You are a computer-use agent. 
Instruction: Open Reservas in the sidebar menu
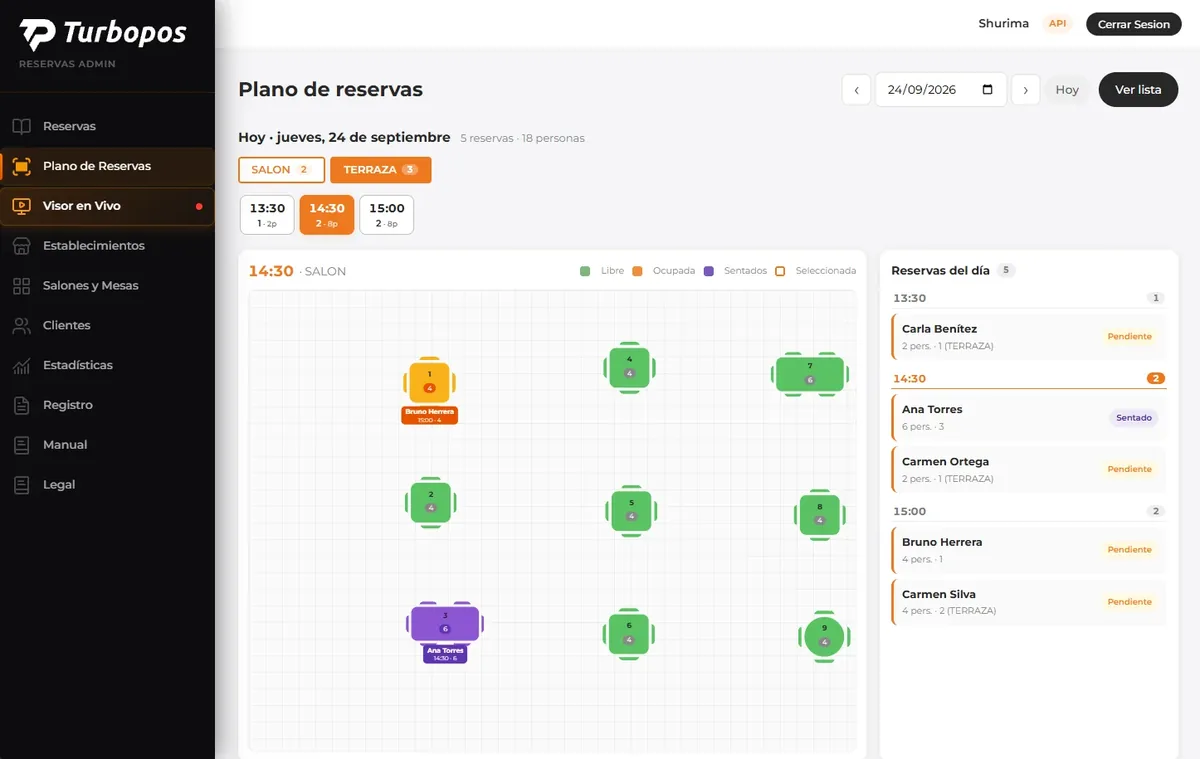tap(107, 126)
